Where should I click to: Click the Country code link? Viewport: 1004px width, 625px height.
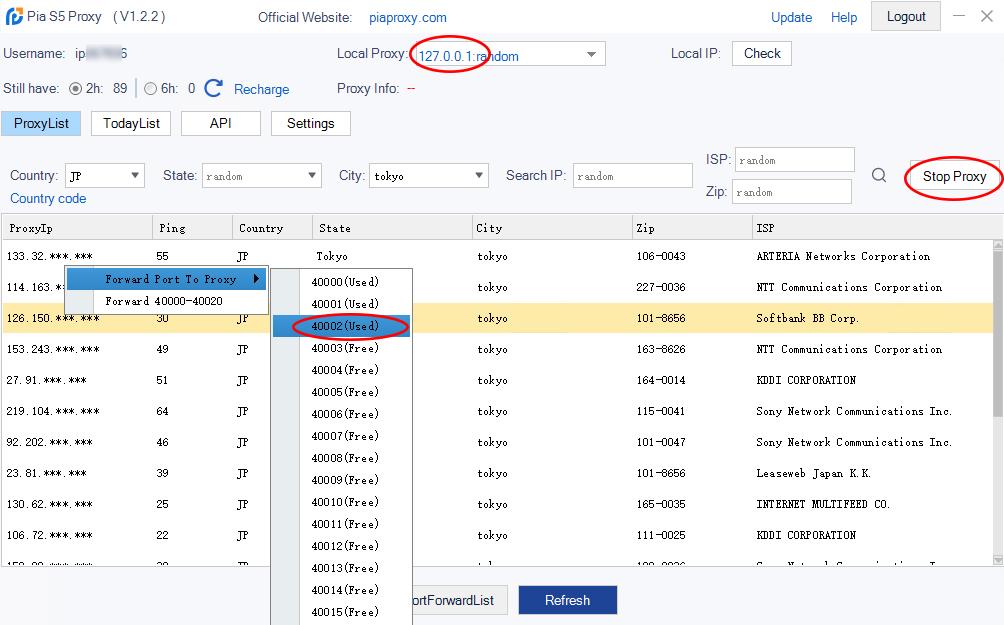point(48,198)
